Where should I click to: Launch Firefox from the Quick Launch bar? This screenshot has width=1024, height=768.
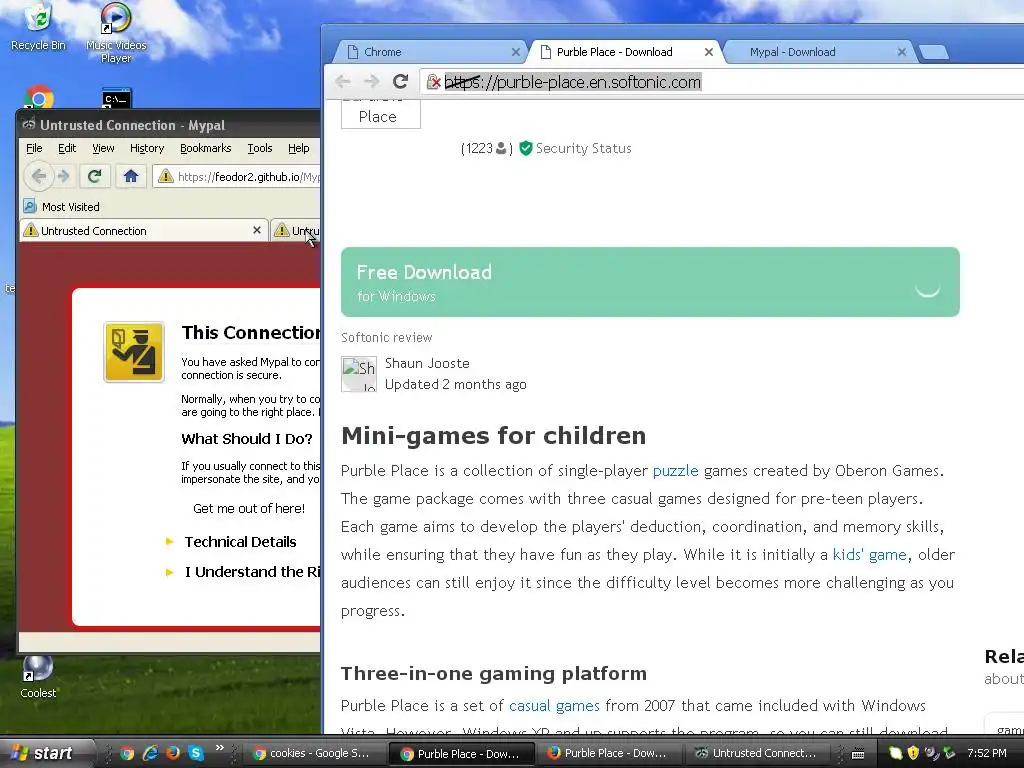[173, 753]
